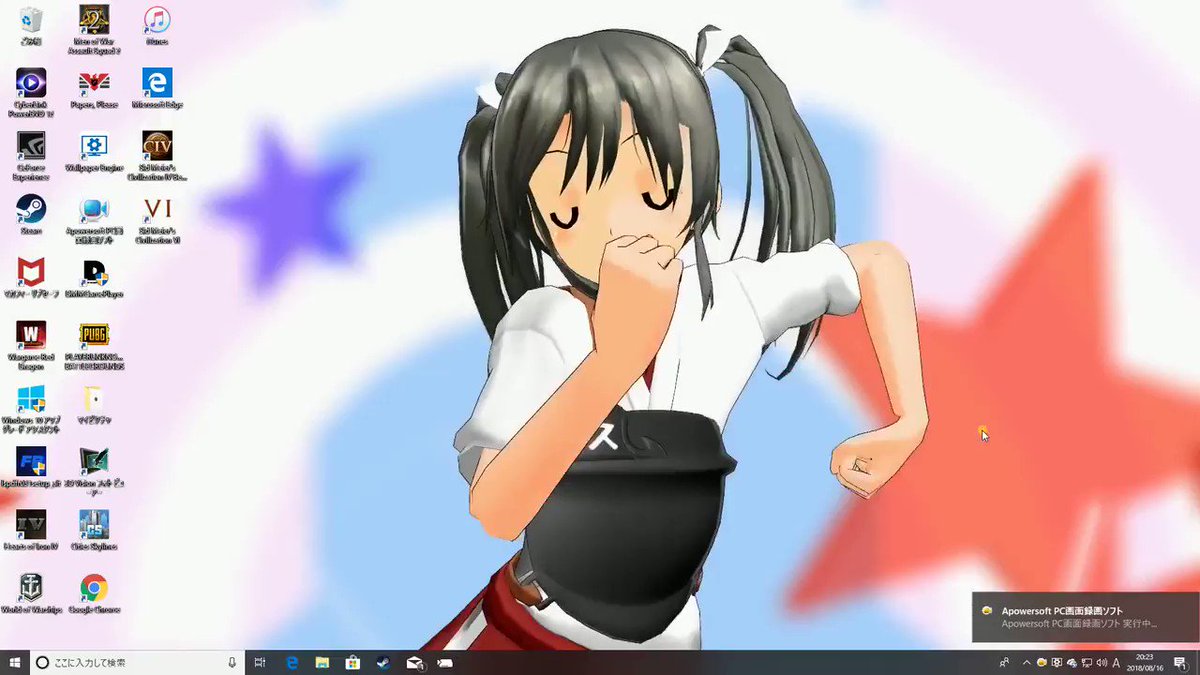
Task: Open Men of War Assault Squad 2 shortcut
Action: click(94, 30)
